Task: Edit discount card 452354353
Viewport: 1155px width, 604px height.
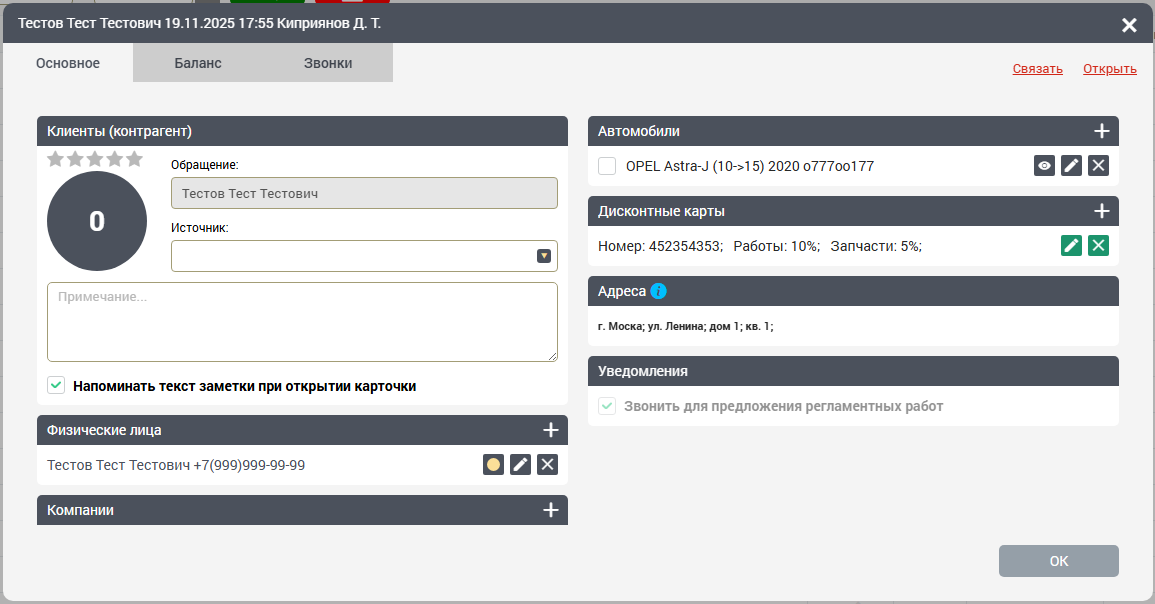Action: tap(1071, 245)
